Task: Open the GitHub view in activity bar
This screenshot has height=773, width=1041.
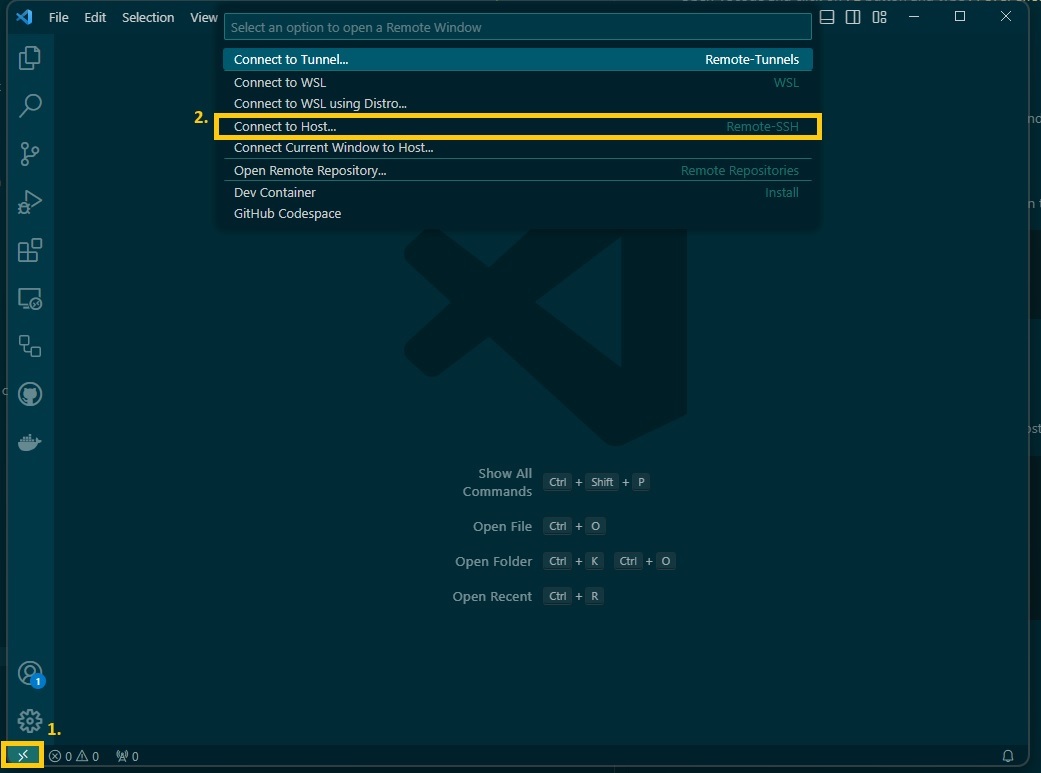Action: pos(30,394)
